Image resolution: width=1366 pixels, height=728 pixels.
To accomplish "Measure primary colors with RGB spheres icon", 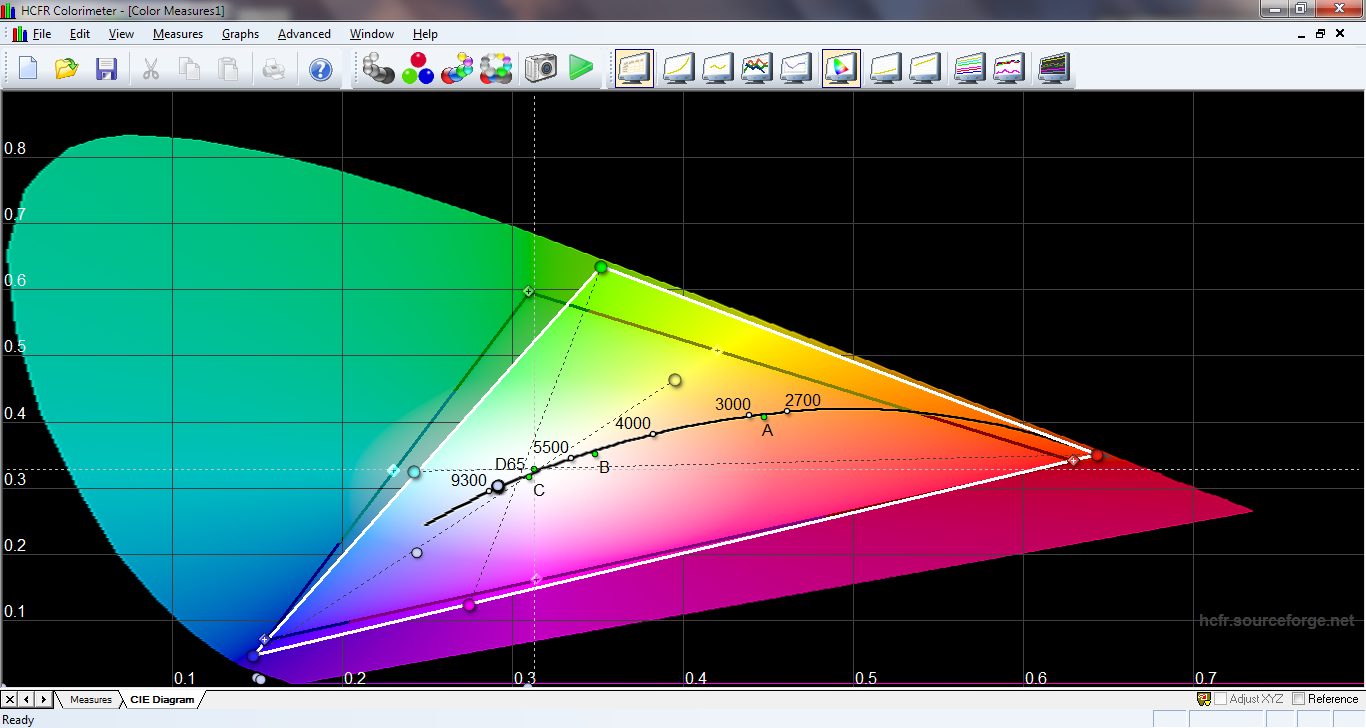I will pos(418,68).
